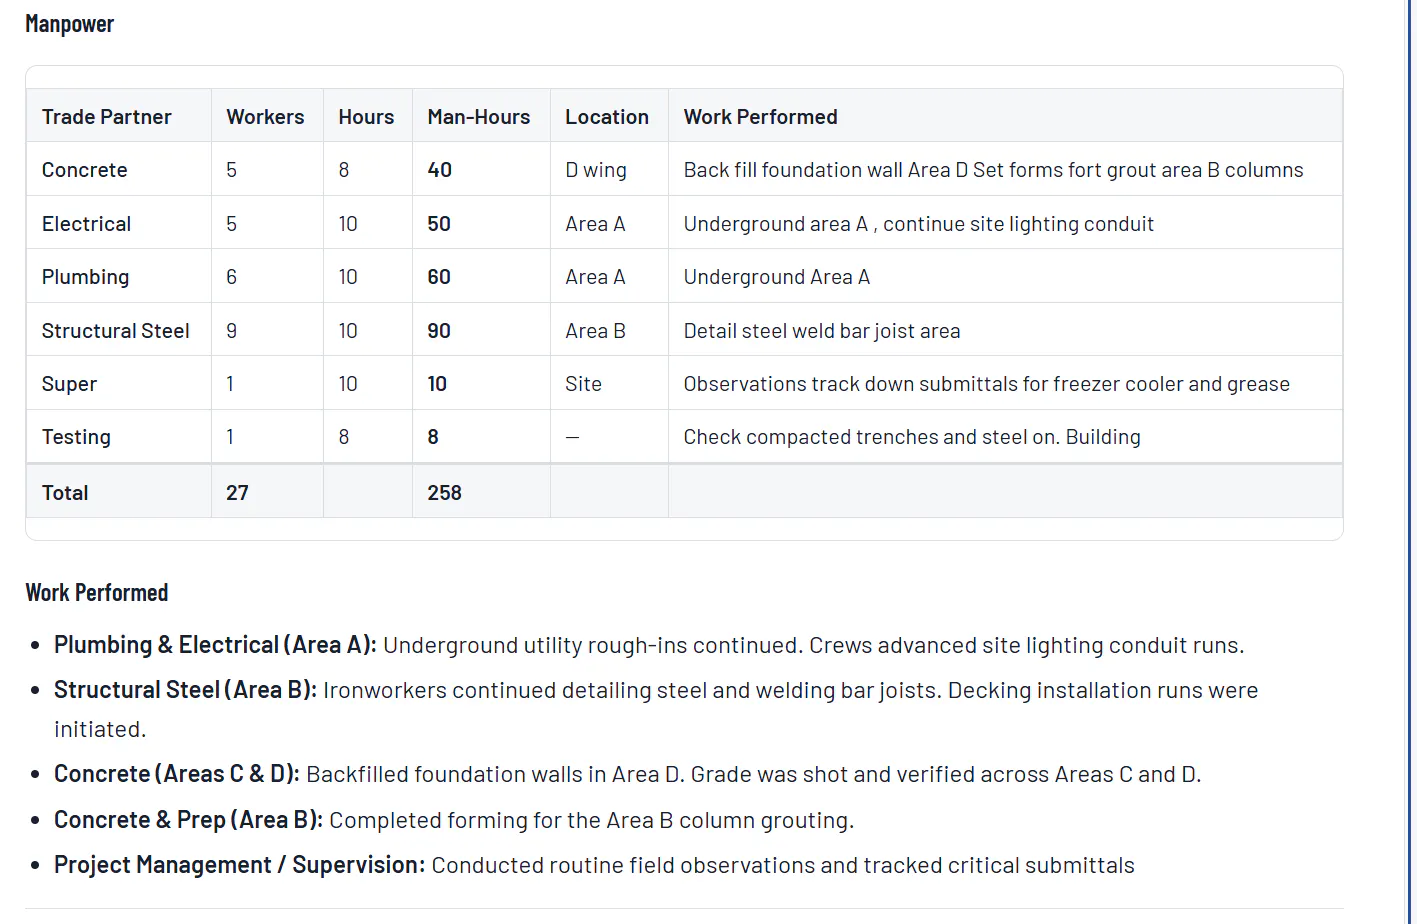Click the Electrical row name
The width and height of the screenshot is (1417, 924).
pos(86,224)
